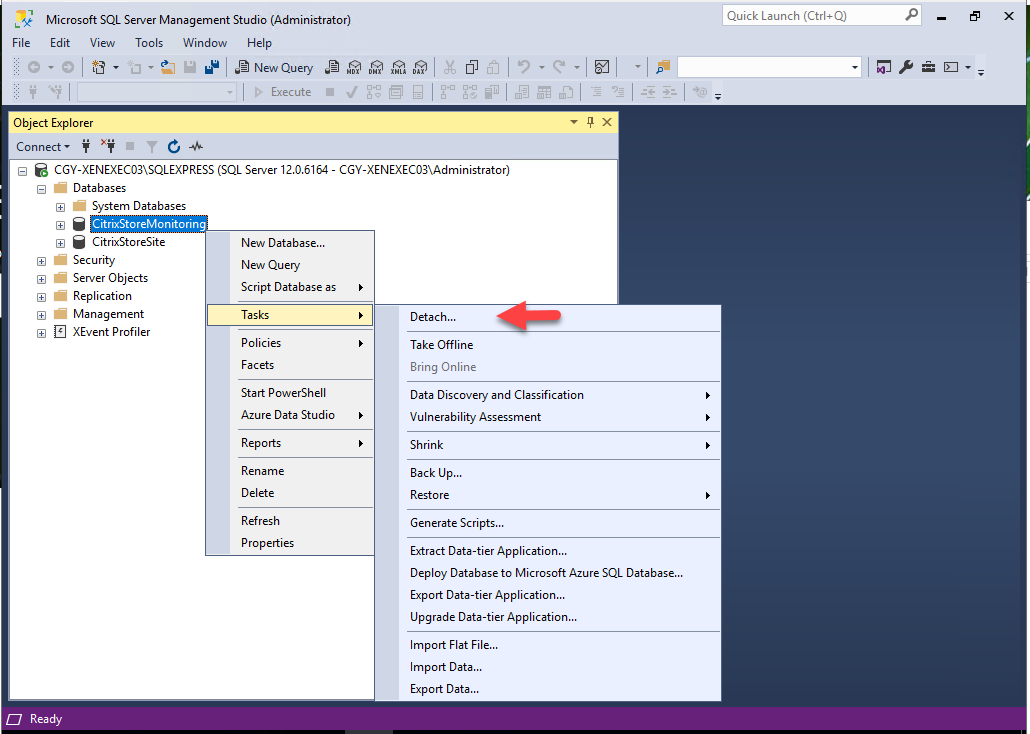The image size is (1030, 734).
Task: Pin the Object Explorer panel with auto-hide pushpin
Action: click(590, 122)
